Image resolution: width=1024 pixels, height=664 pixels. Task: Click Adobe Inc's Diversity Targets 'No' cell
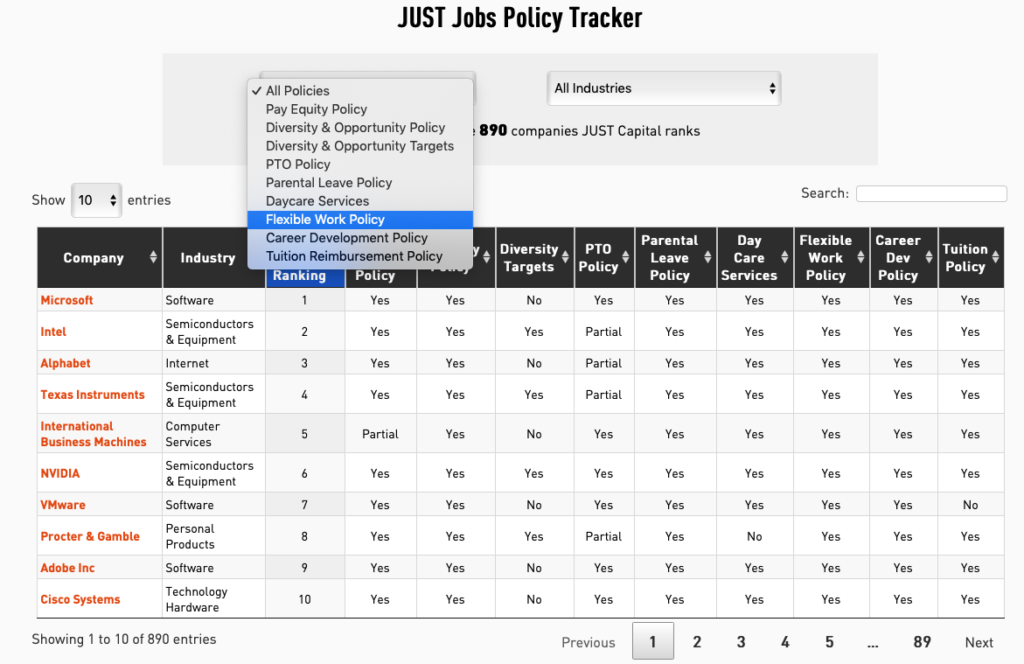(x=534, y=568)
